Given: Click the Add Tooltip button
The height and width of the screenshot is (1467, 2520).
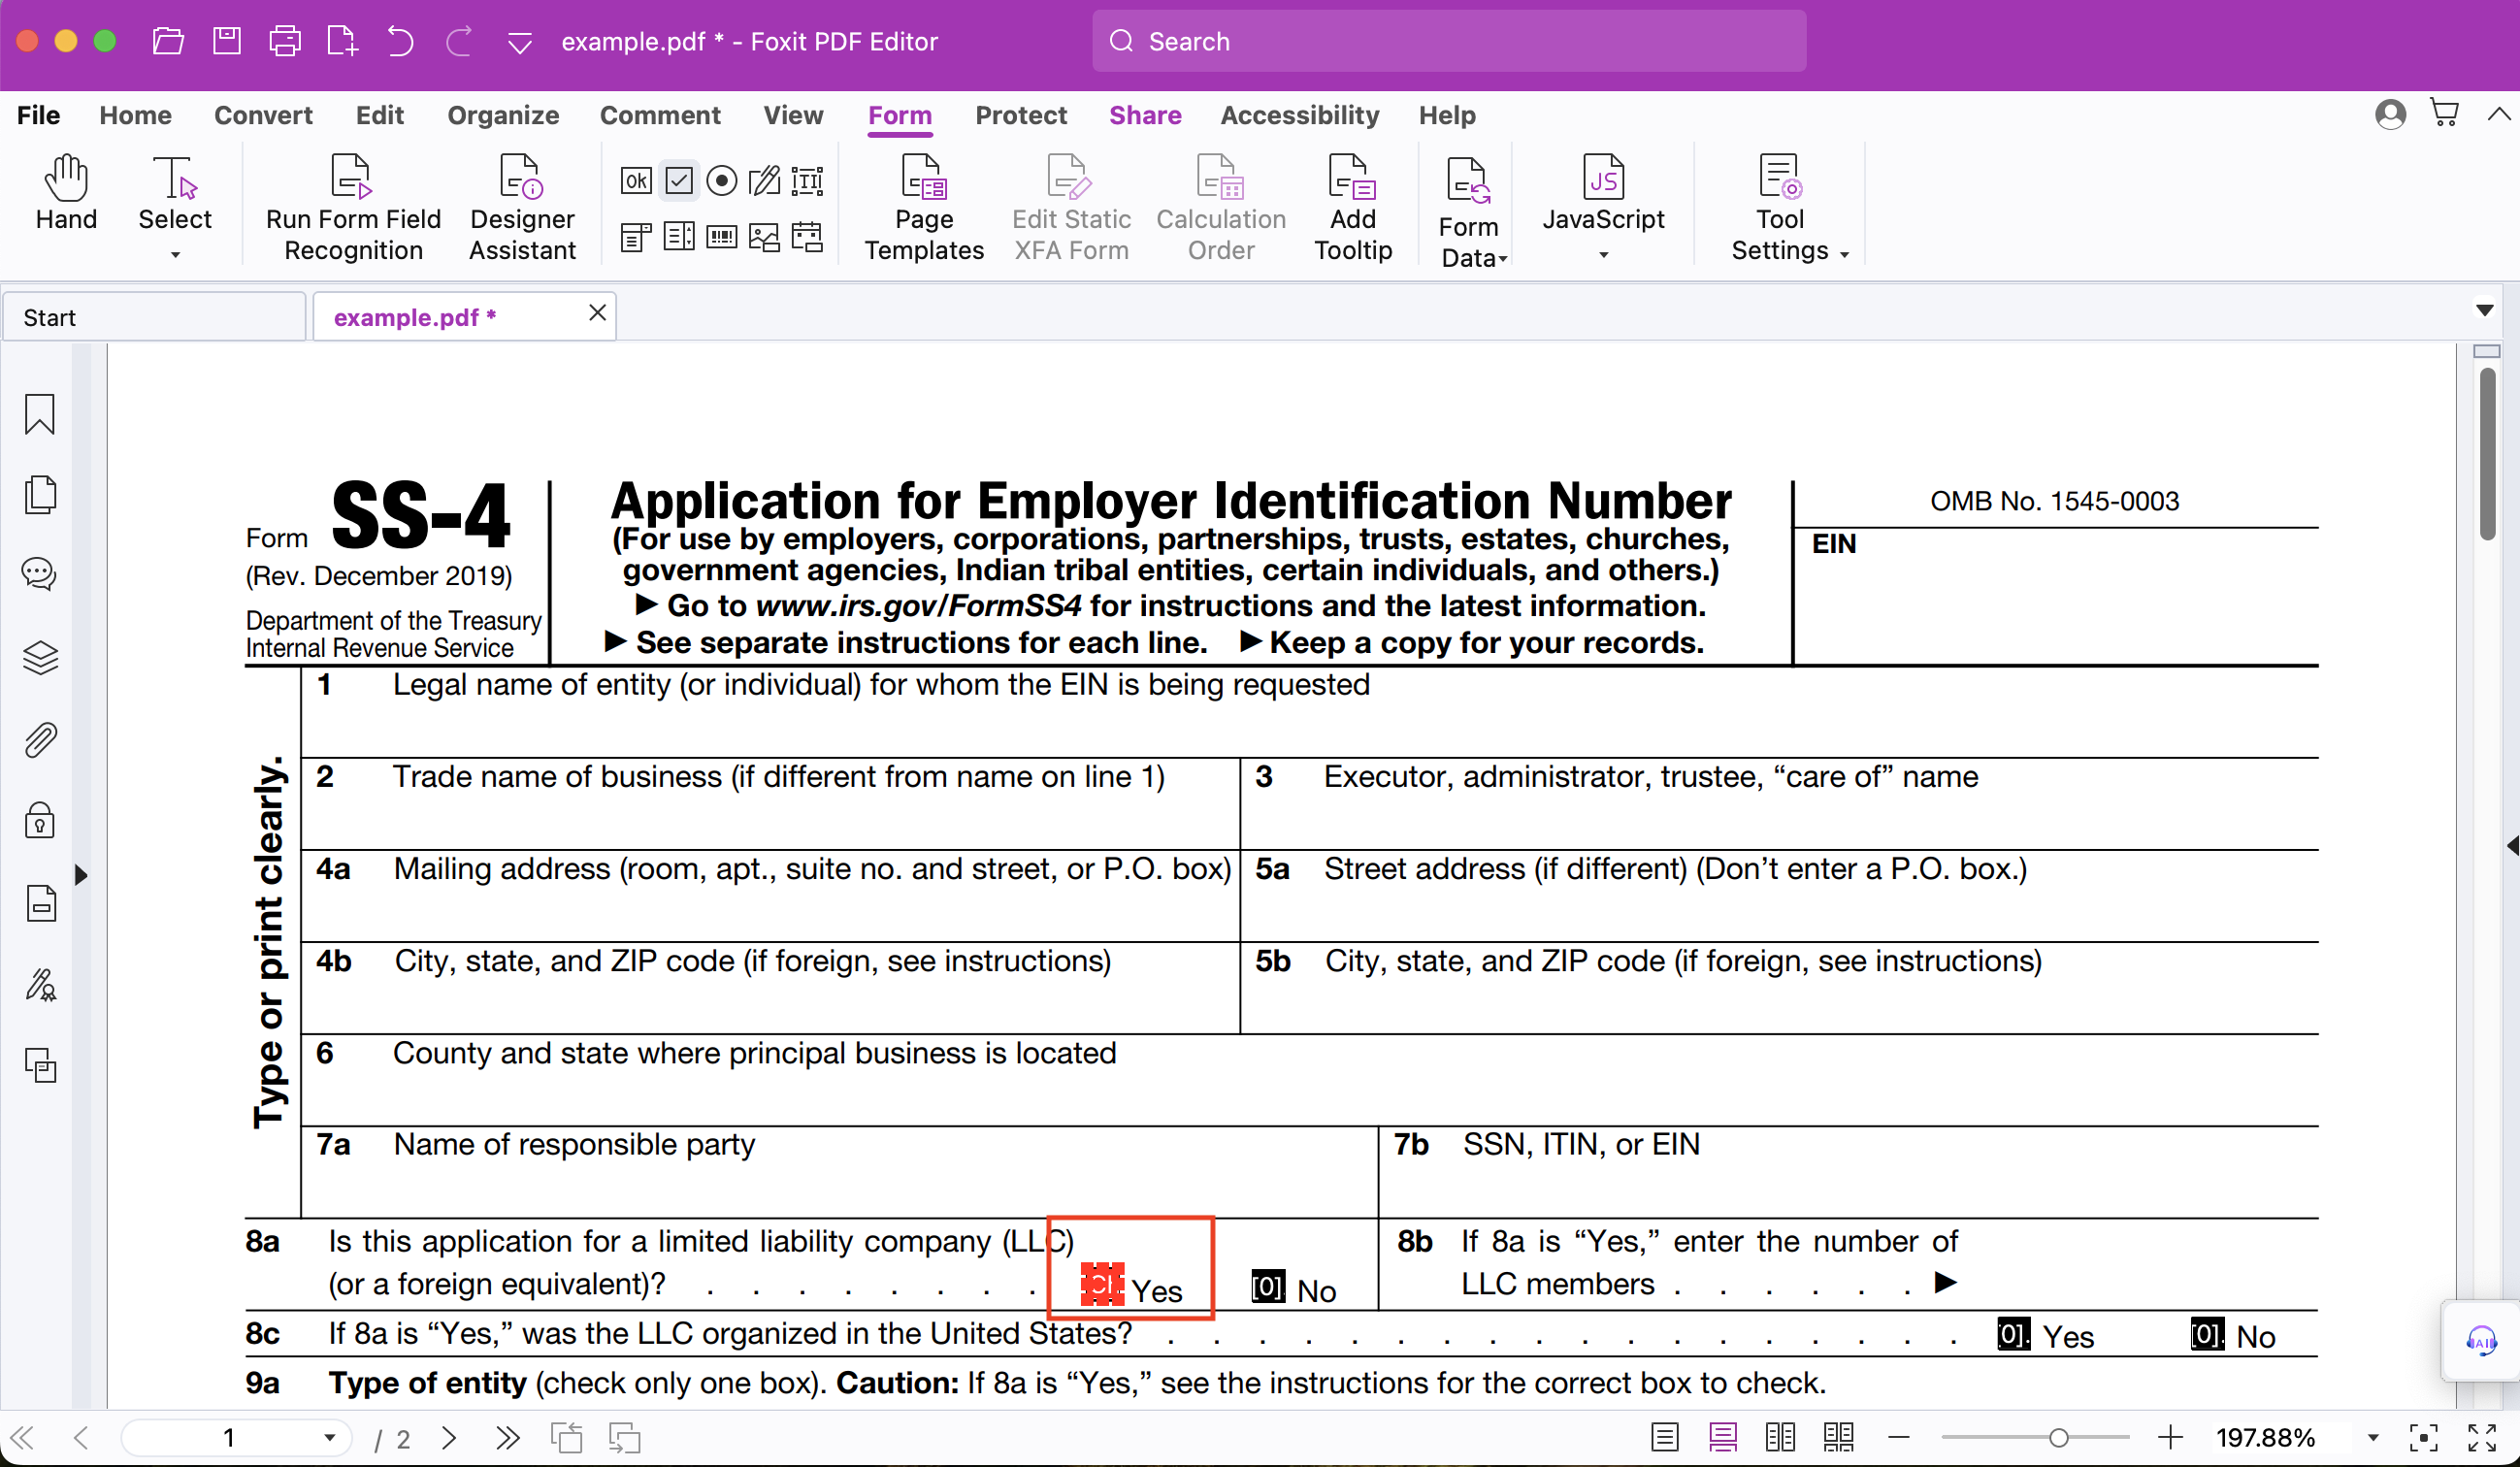Looking at the screenshot, I should coord(1352,208).
